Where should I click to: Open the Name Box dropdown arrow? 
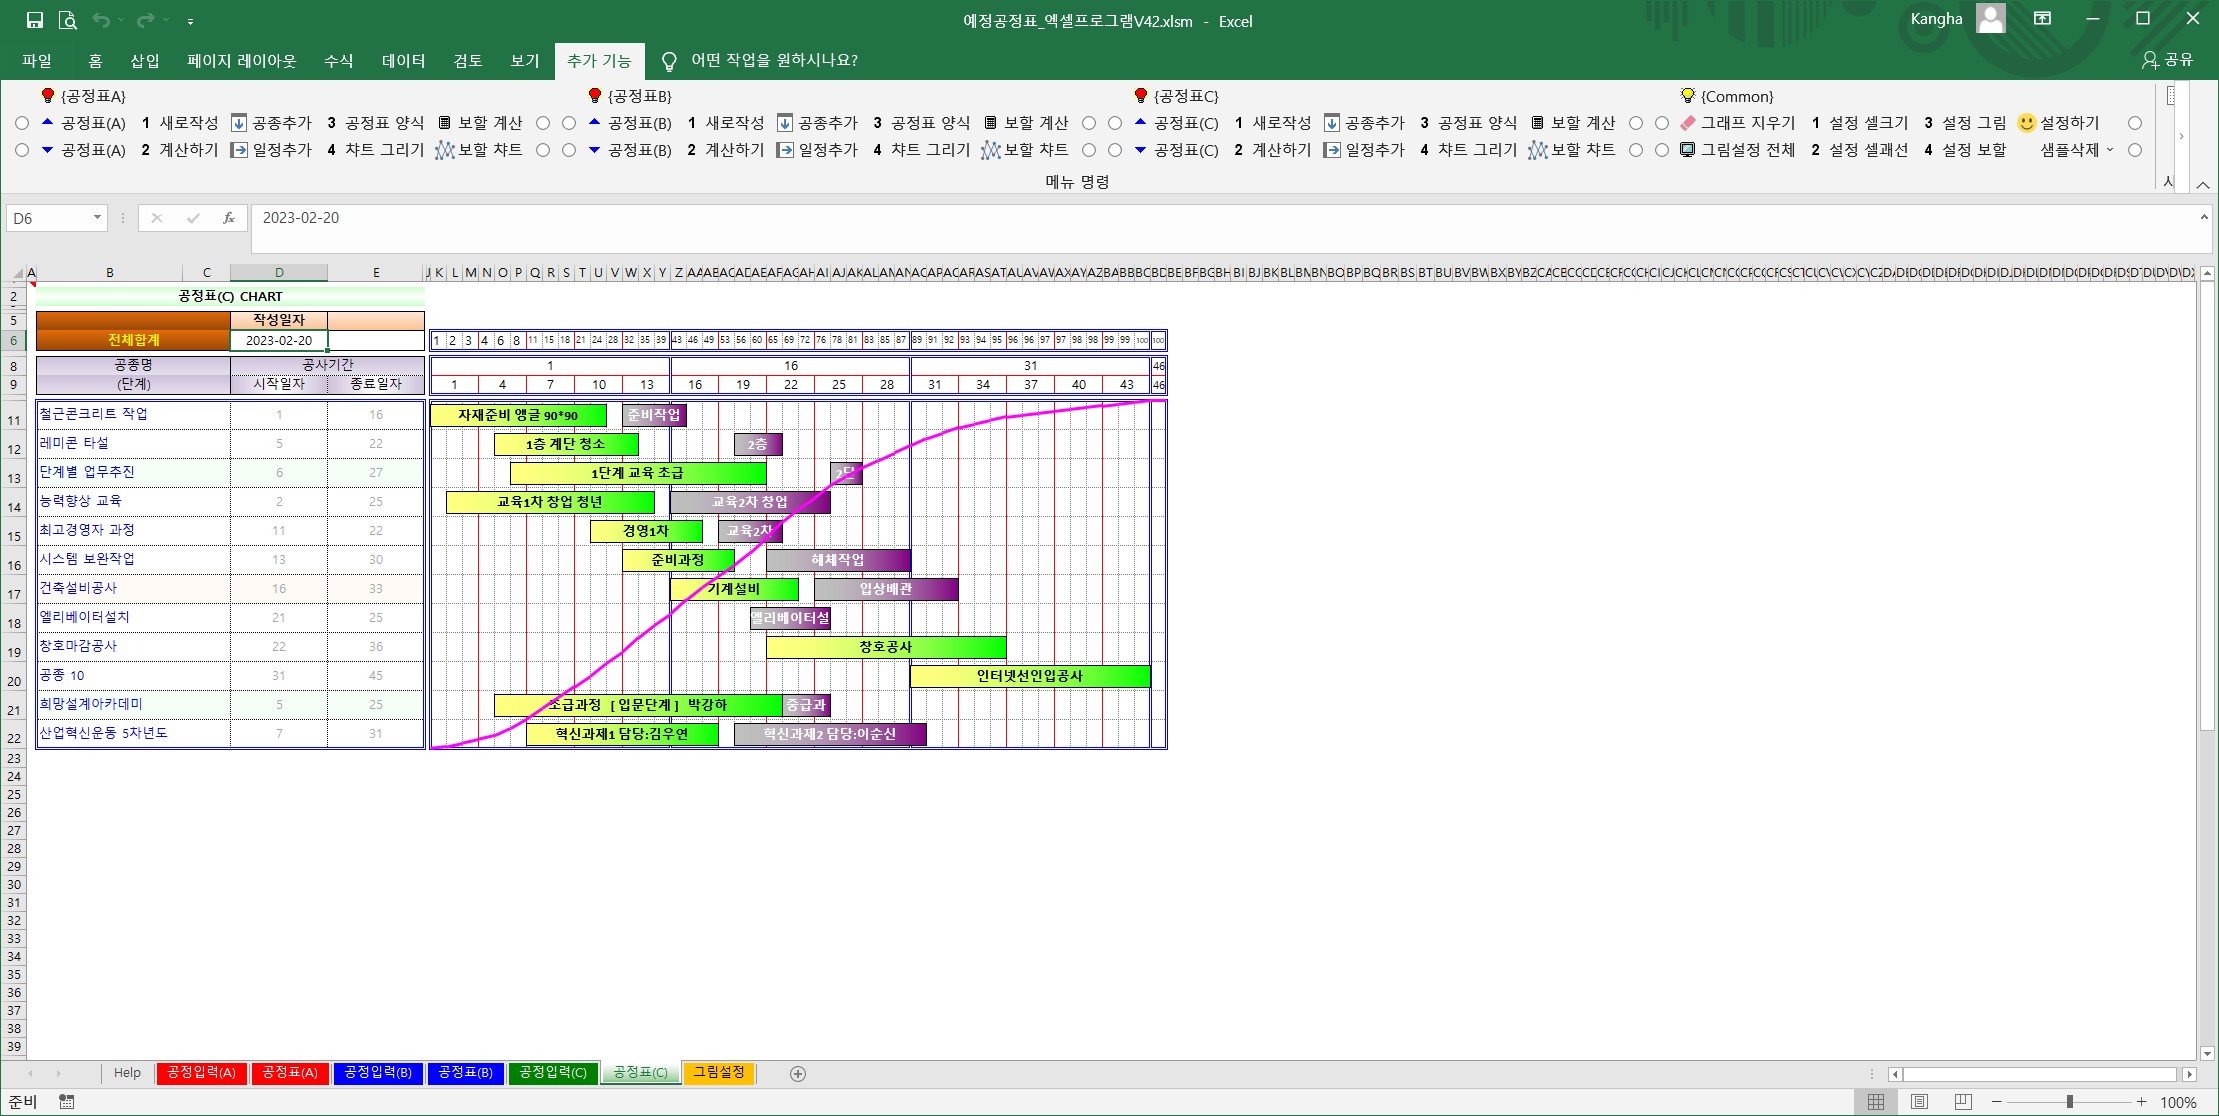pos(97,218)
